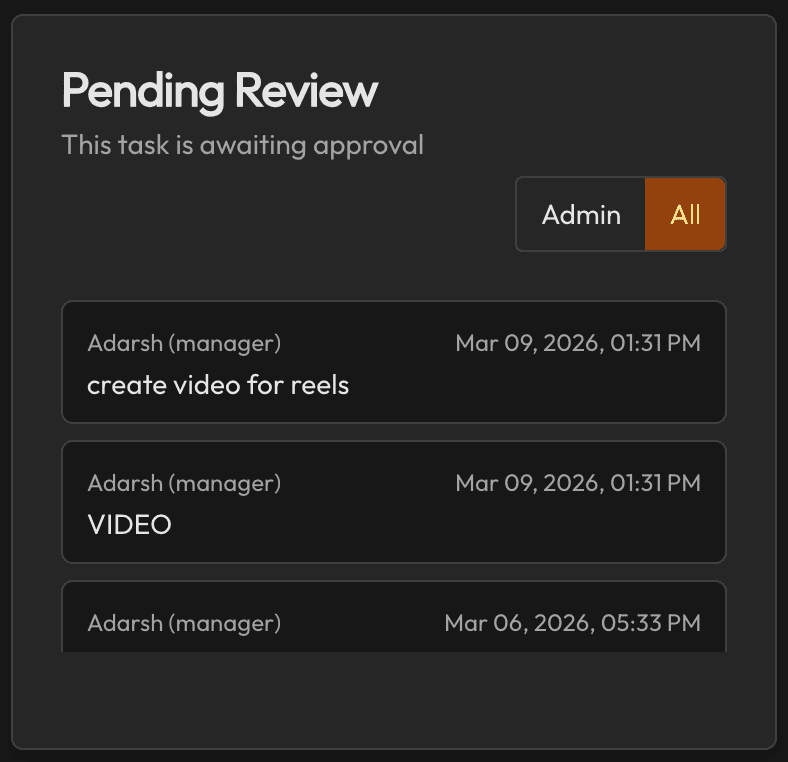Click the Pending Review heading
This screenshot has width=788, height=762.
pos(220,91)
